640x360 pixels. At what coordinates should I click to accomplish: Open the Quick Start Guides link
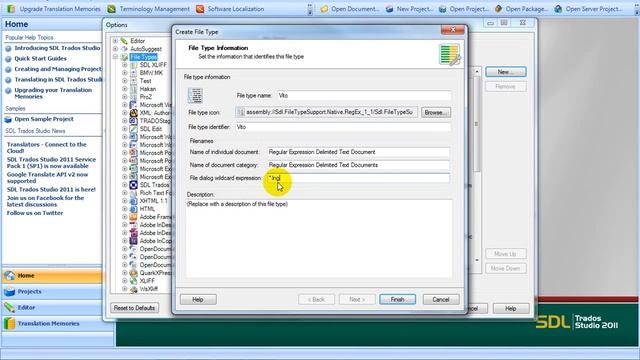pyautogui.click(x=40, y=59)
